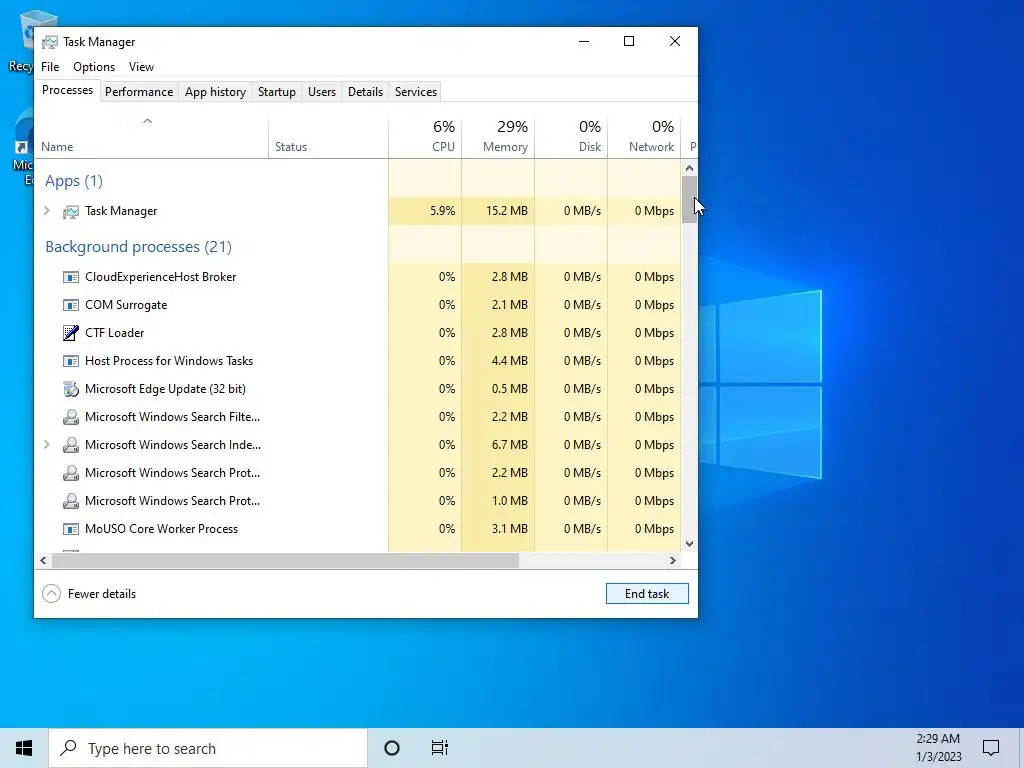Open the Options menu

click(x=94, y=67)
